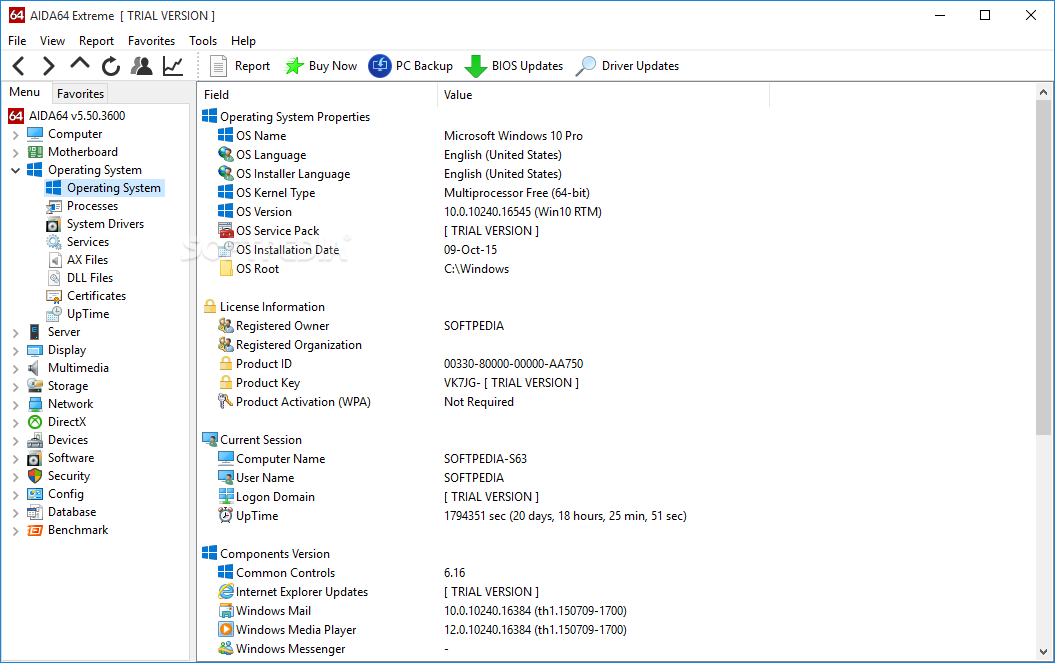This screenshot has width=1055, height=663.
Task: Open the Report menu
Action: coord(96,41)
